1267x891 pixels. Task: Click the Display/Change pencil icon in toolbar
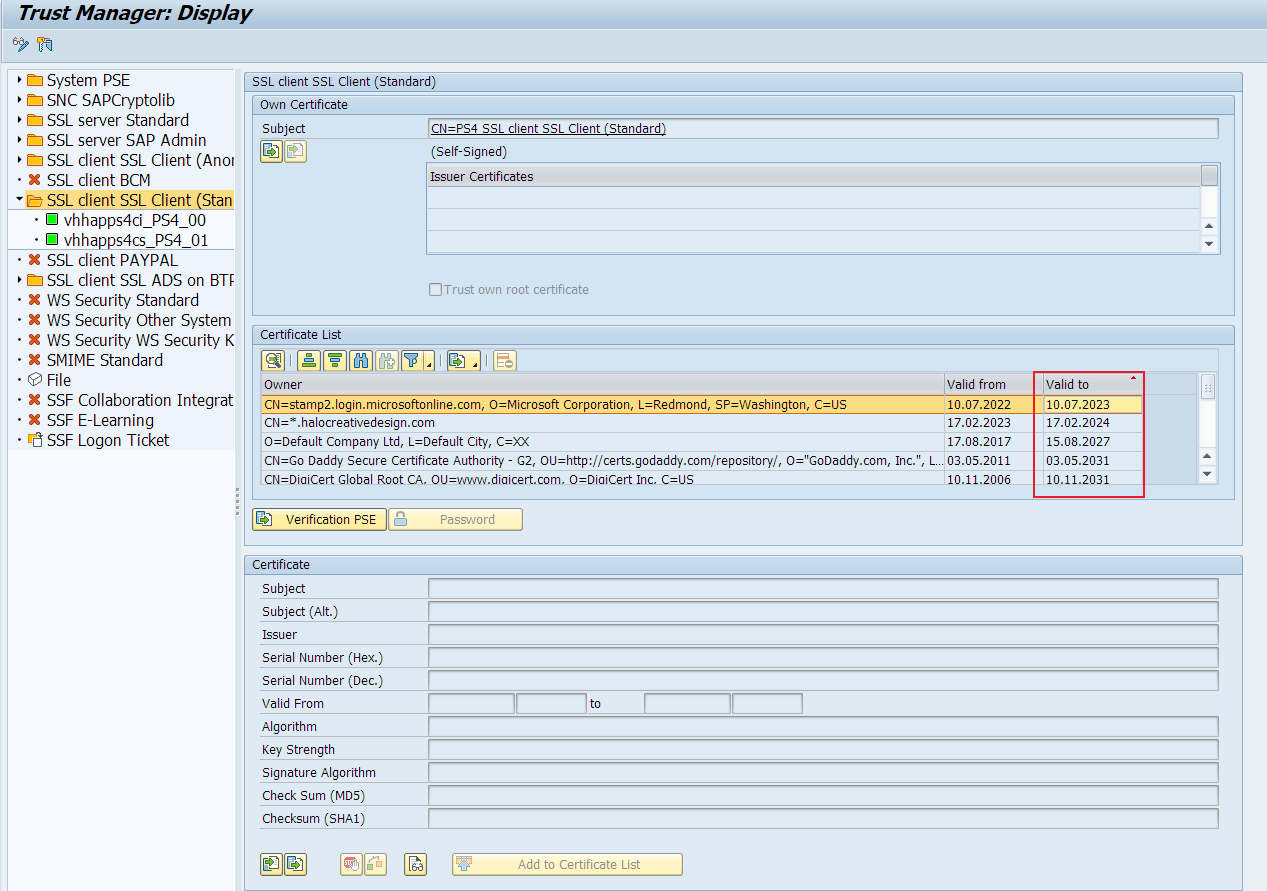pyautogui.click(x=20, y=44)
